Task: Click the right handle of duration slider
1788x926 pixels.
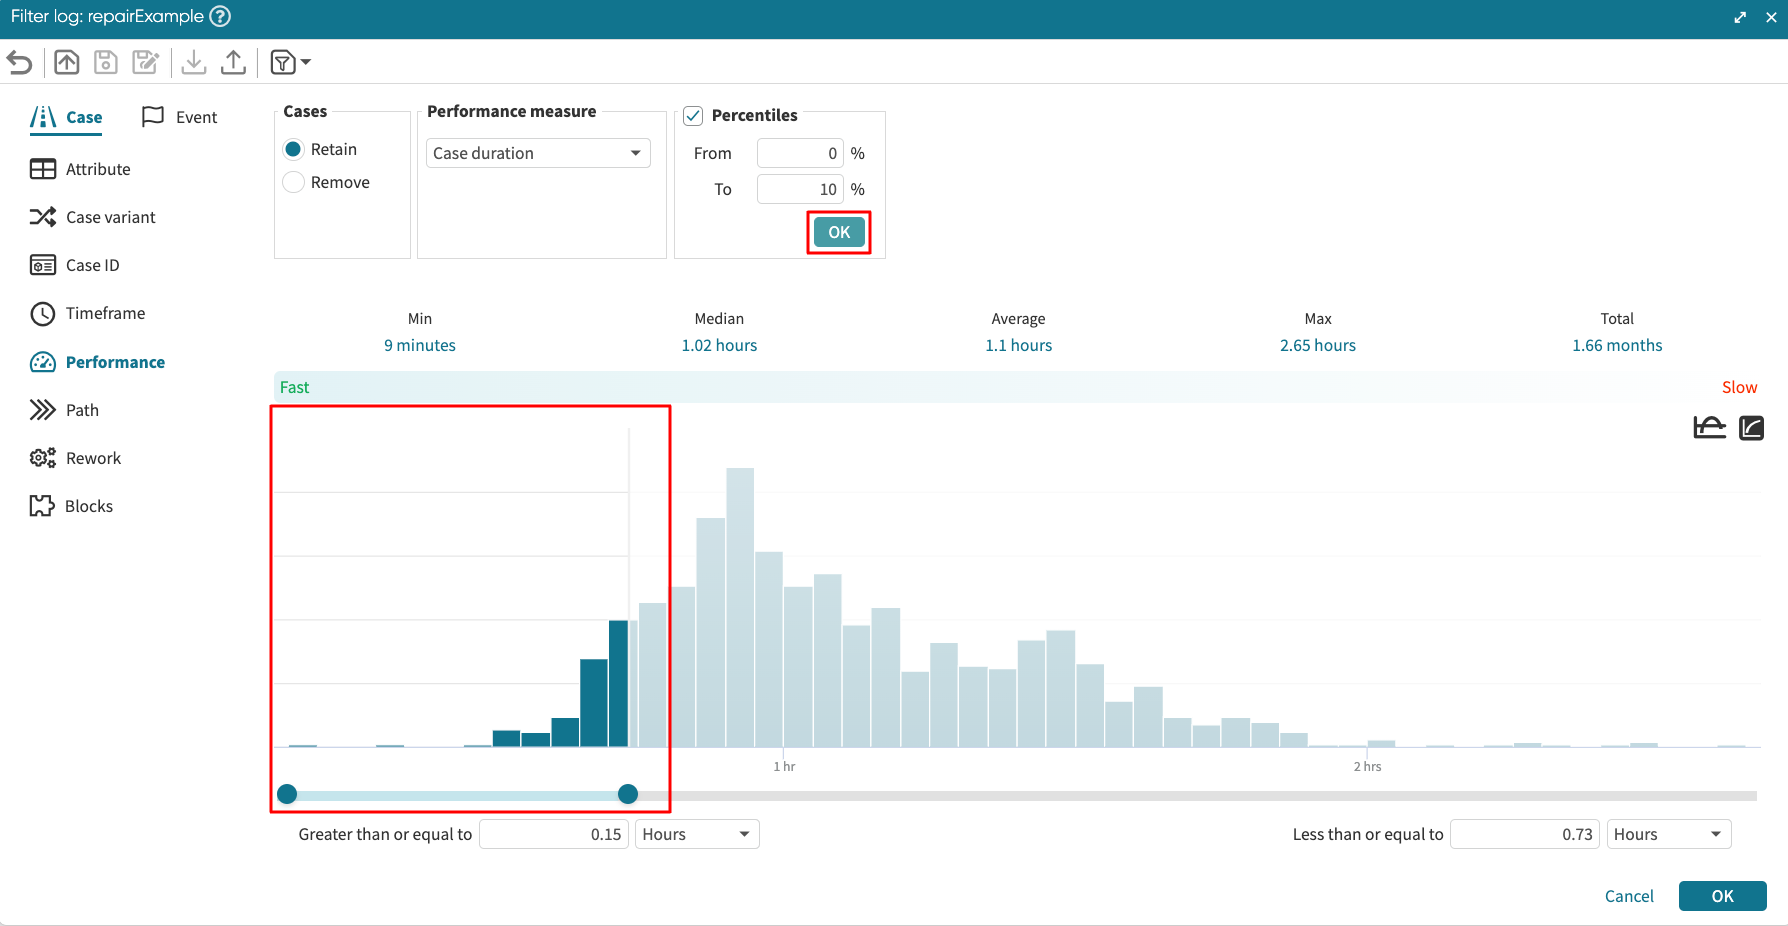Action: 628,794
